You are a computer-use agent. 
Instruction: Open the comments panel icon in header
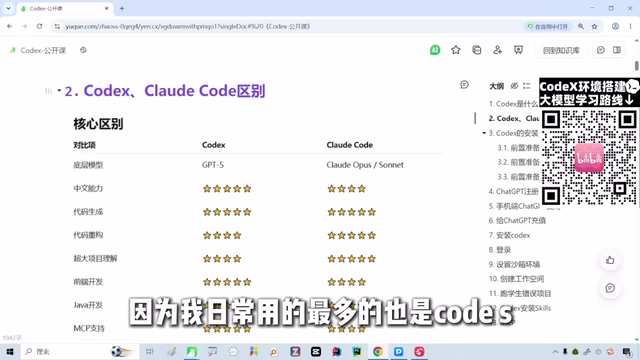click(600, 50)
